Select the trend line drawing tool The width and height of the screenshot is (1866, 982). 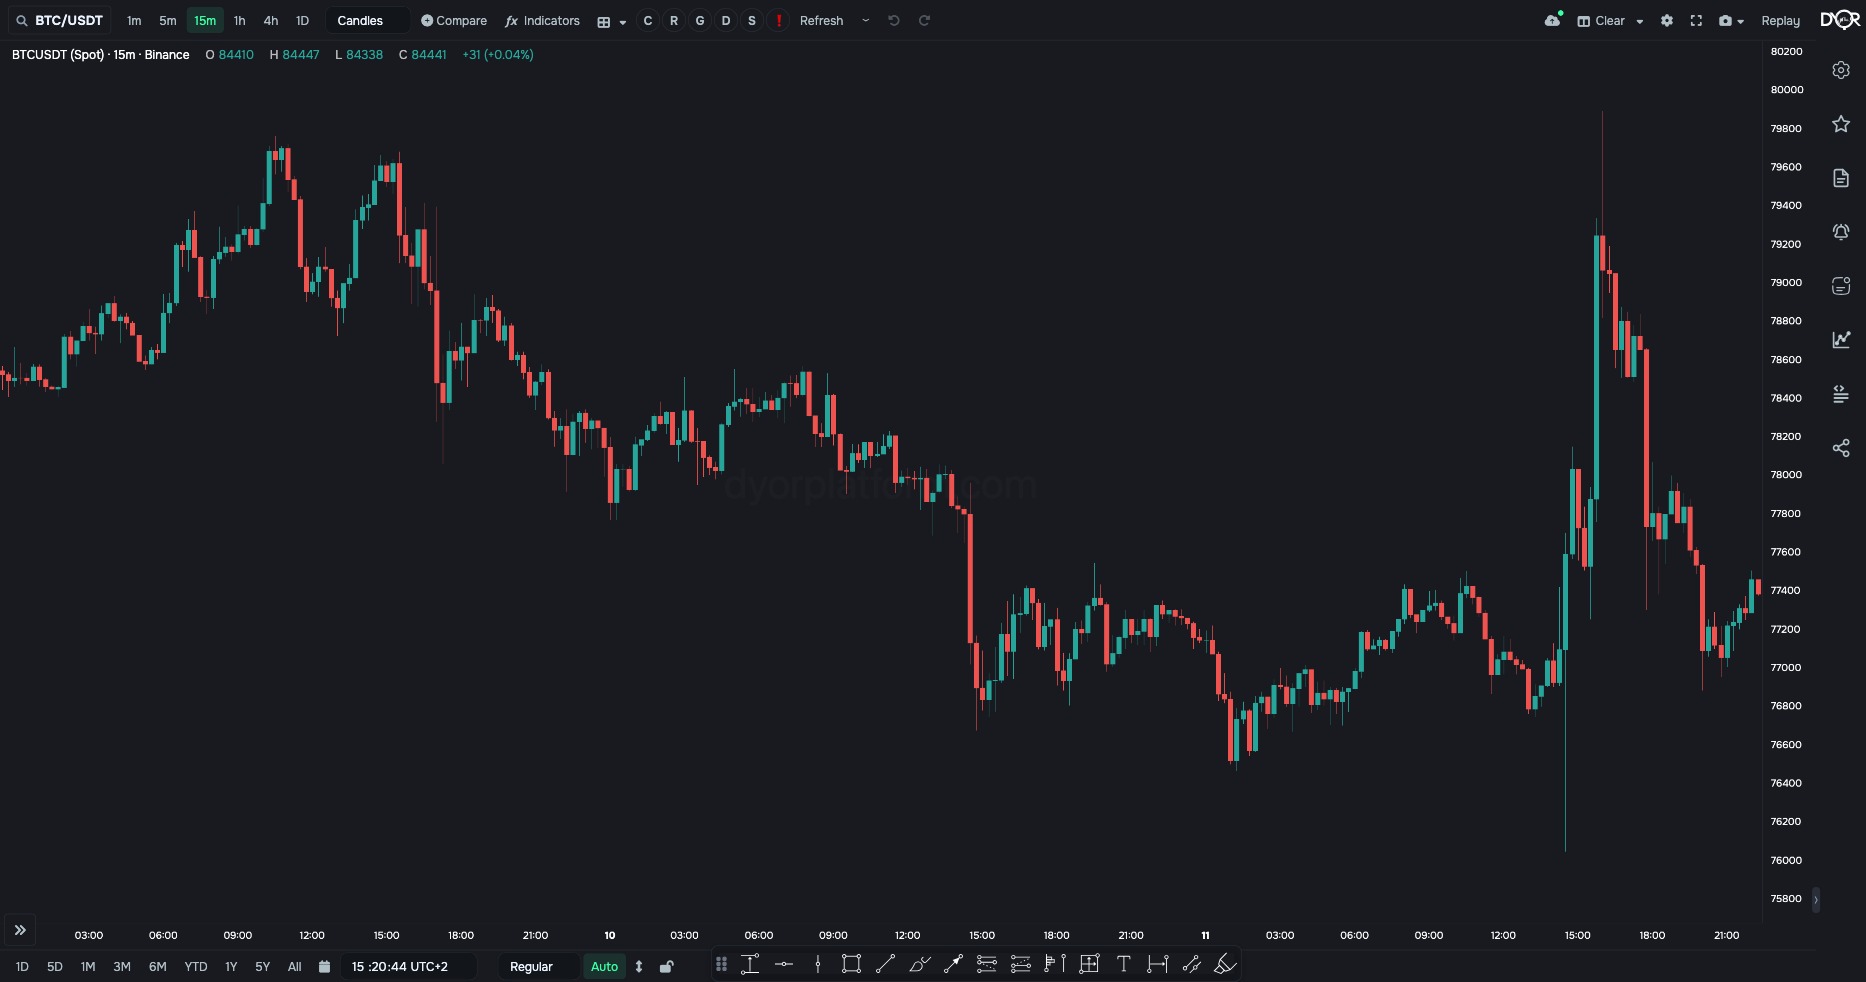point(885,964)
